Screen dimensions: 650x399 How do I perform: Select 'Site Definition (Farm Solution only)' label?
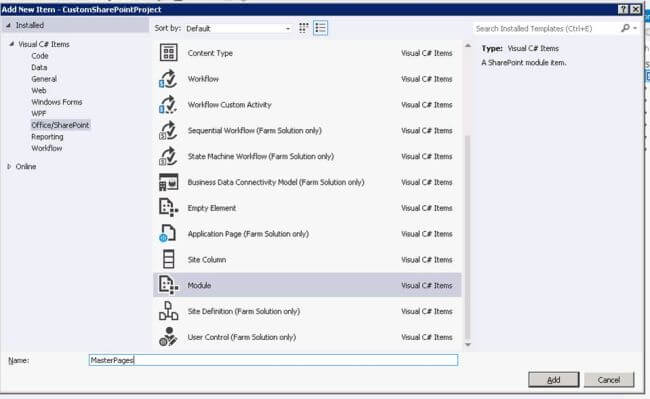(243, 311)
